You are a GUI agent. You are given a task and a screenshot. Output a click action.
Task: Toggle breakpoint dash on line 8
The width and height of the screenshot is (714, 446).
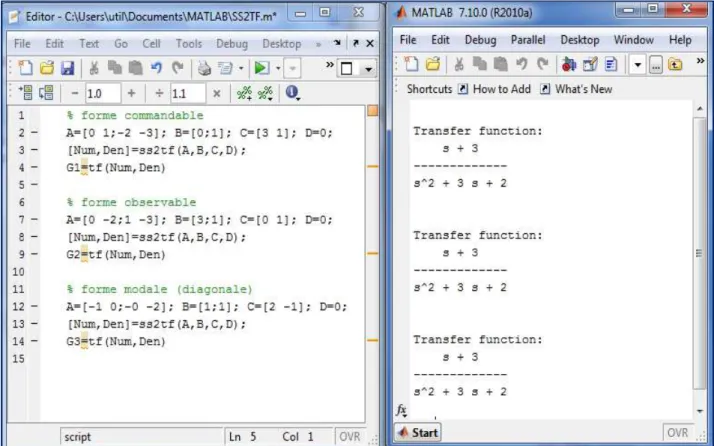pos(35,237)
